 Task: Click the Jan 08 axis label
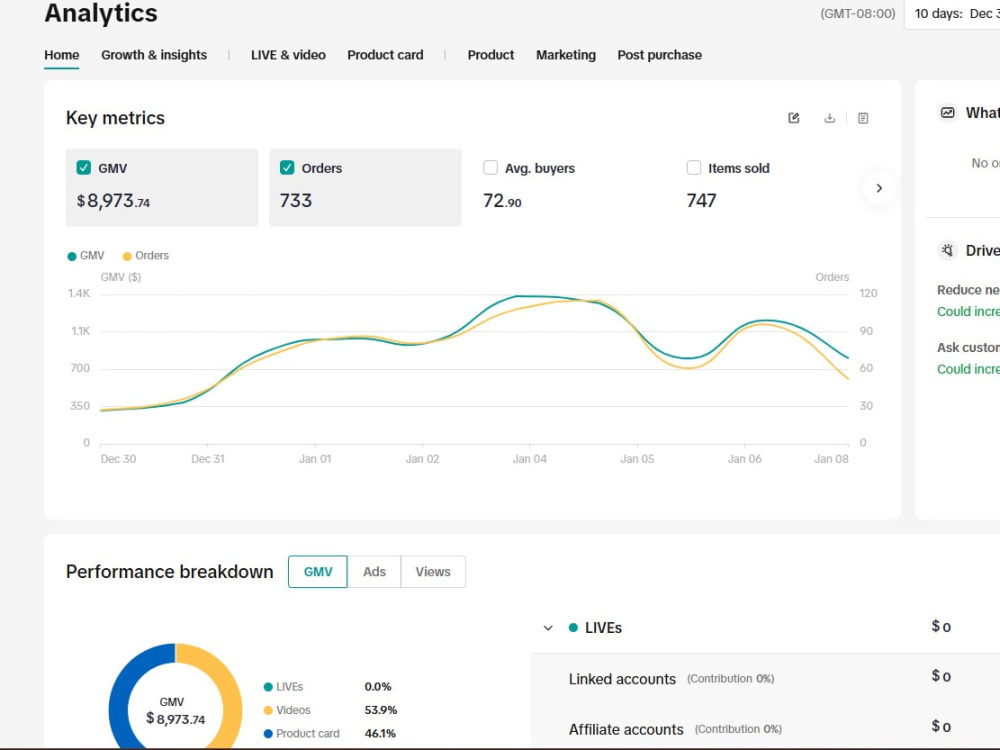(831, 459)
